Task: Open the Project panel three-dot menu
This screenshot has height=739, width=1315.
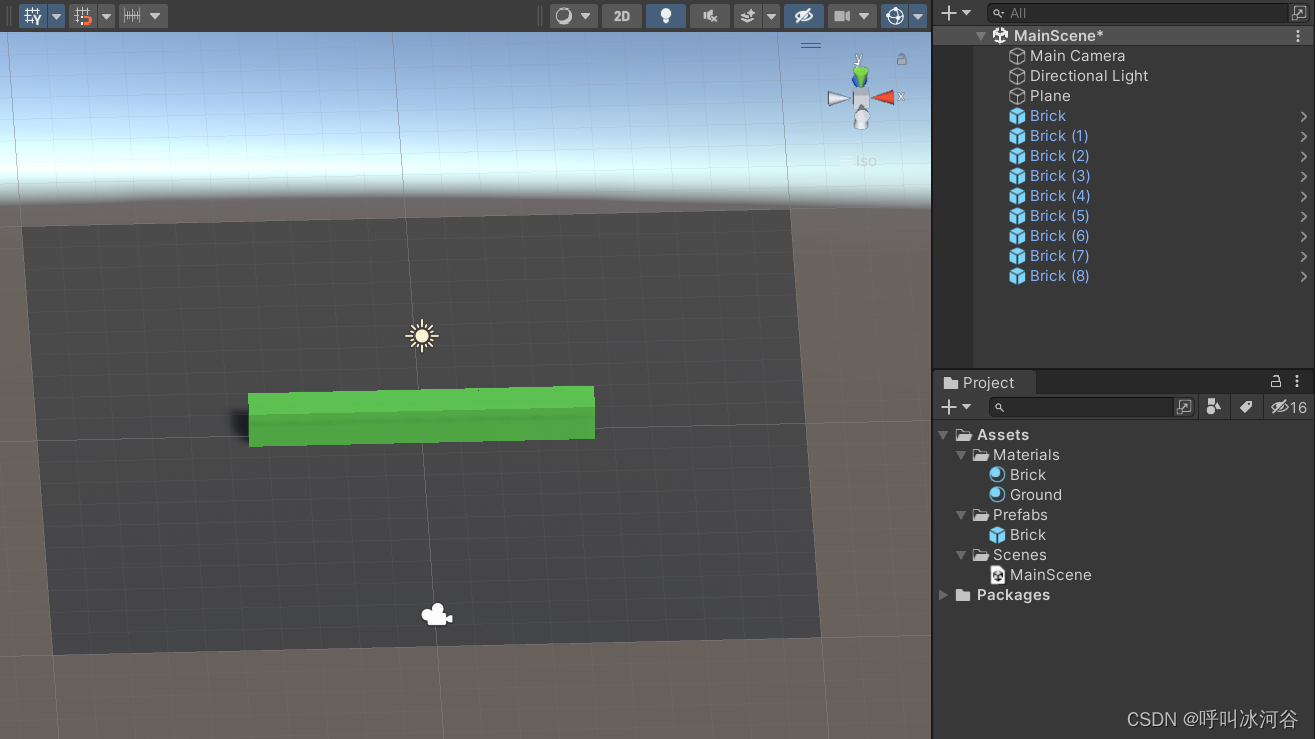Action: (x=1297, y=381)
